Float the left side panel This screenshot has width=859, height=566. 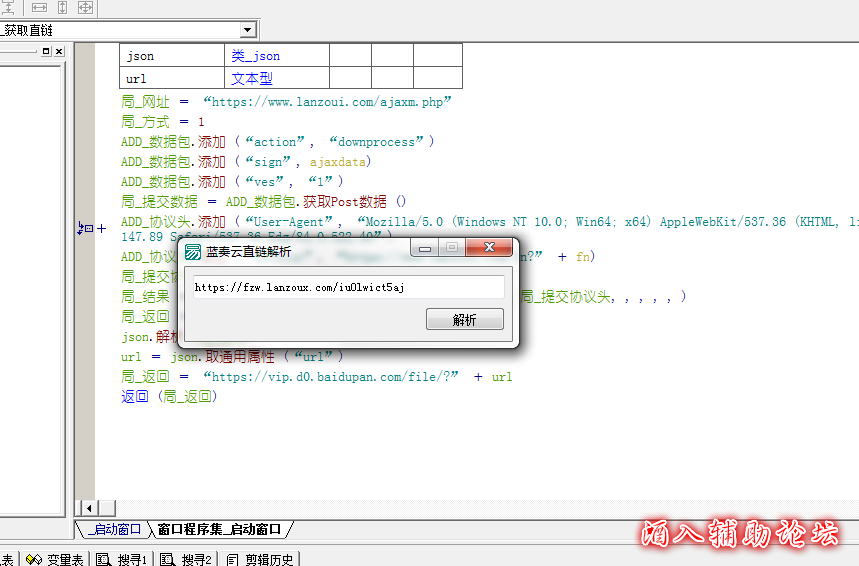[46, 51]
